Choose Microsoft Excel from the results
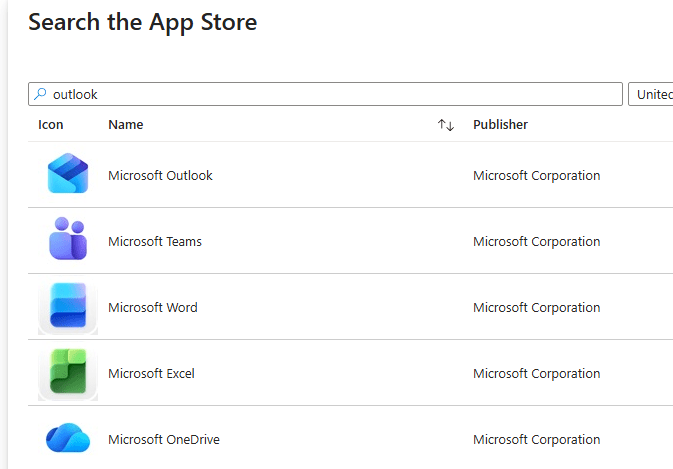This screenshot has width=673, height=469. (151, 374)
